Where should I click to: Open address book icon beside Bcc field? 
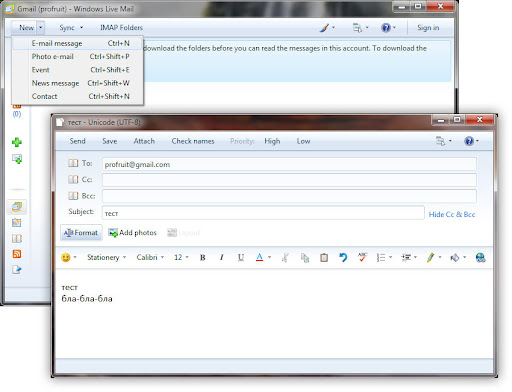(x=73, y=196)
